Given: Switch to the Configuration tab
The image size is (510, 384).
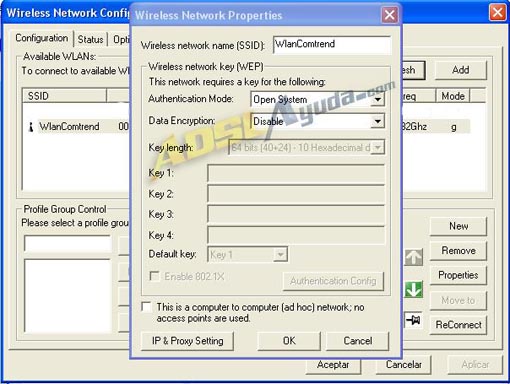Looking at the screenshot, I should (42, 38).
